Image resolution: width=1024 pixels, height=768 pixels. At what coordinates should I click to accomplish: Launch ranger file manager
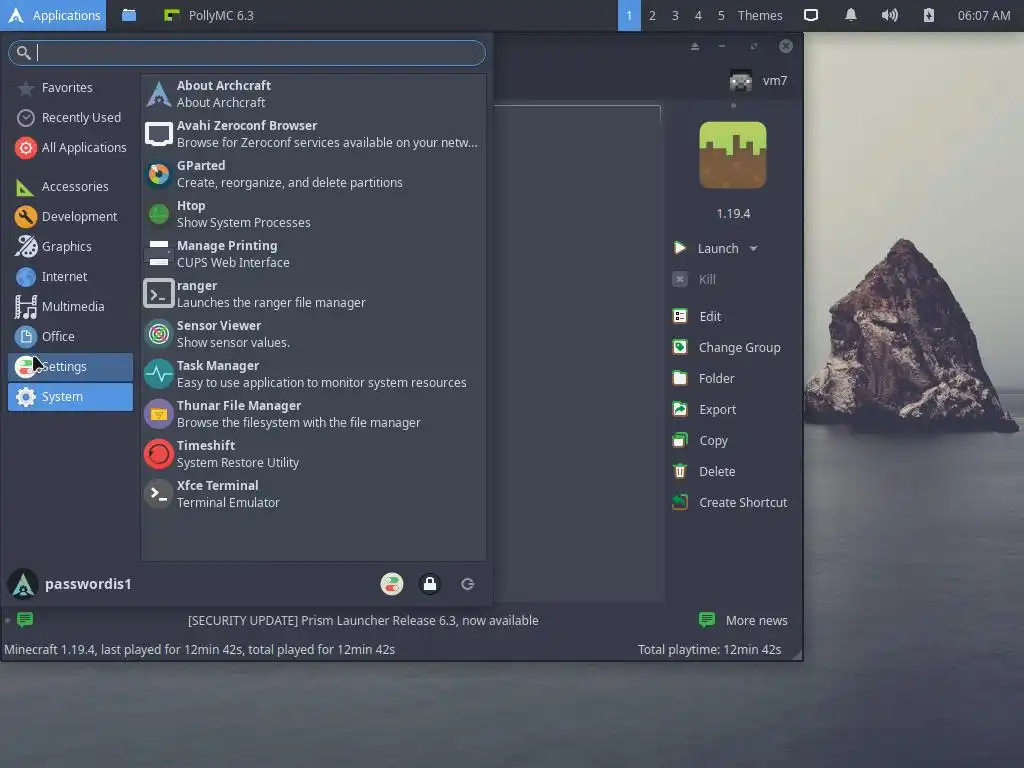pos(313,294)
